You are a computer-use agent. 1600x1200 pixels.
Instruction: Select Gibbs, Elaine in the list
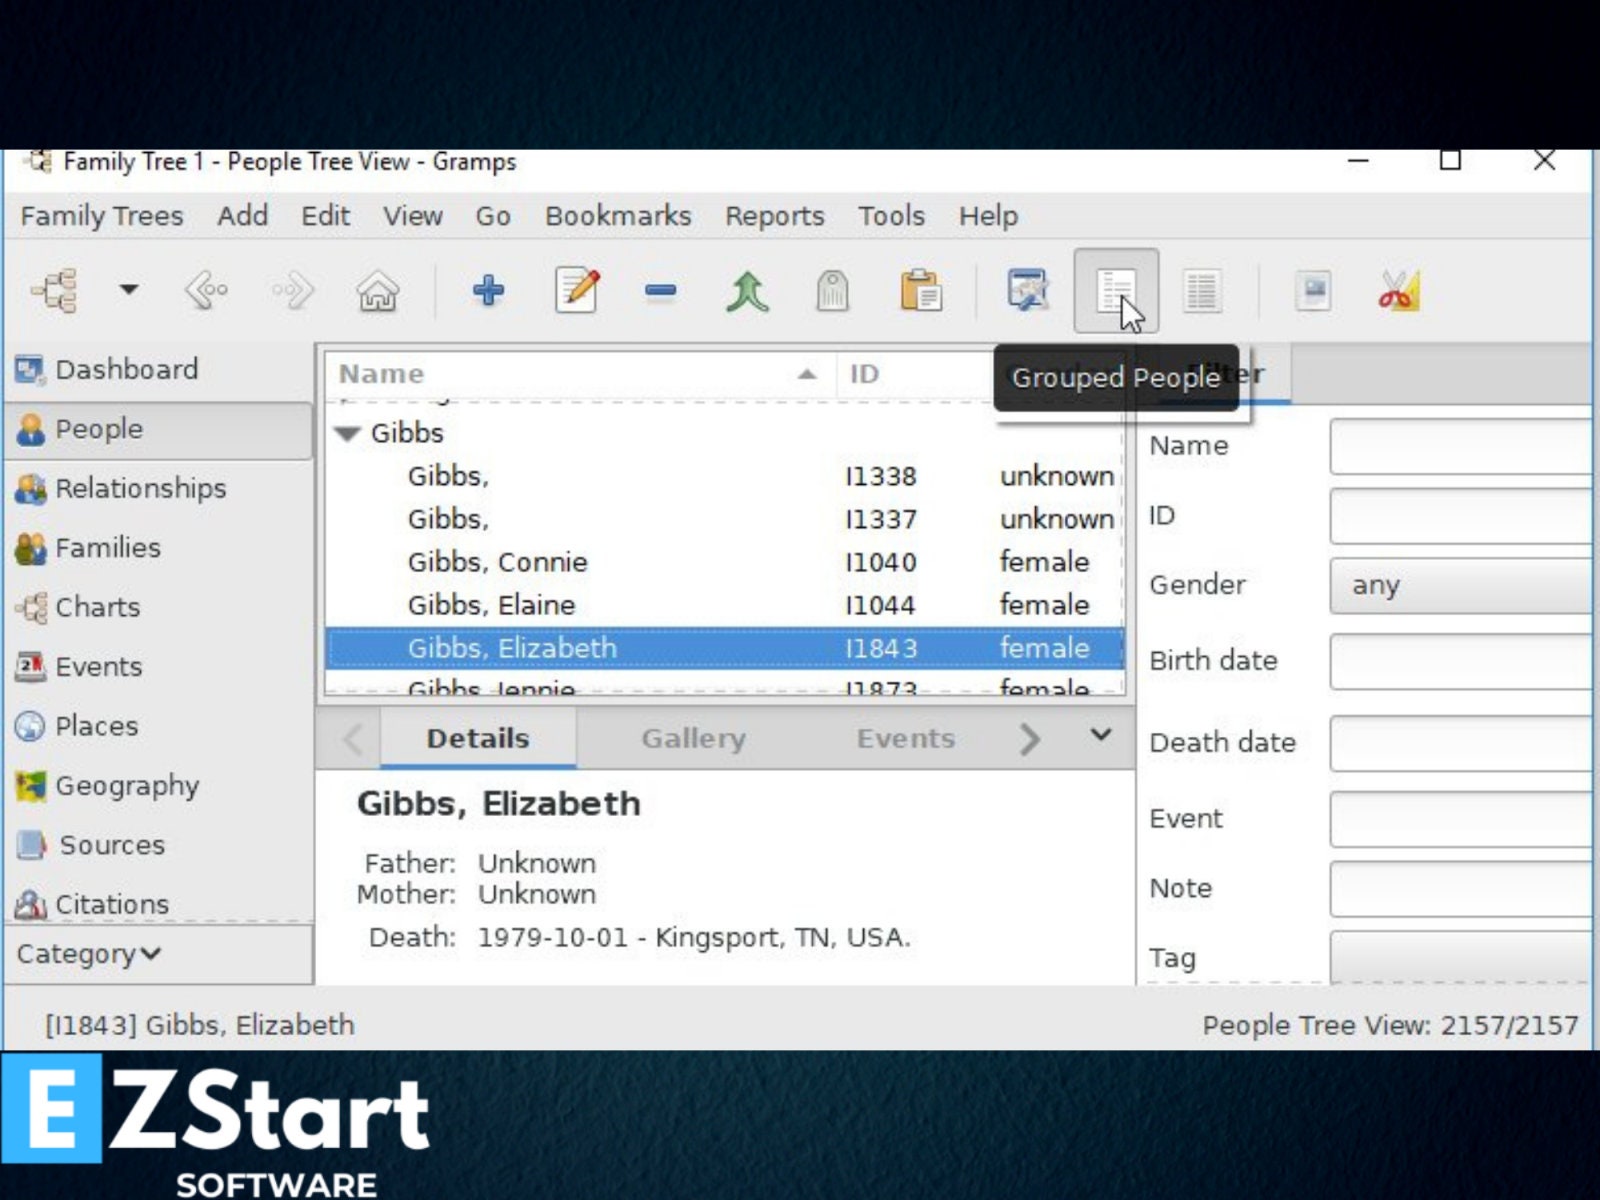point(725,605)
